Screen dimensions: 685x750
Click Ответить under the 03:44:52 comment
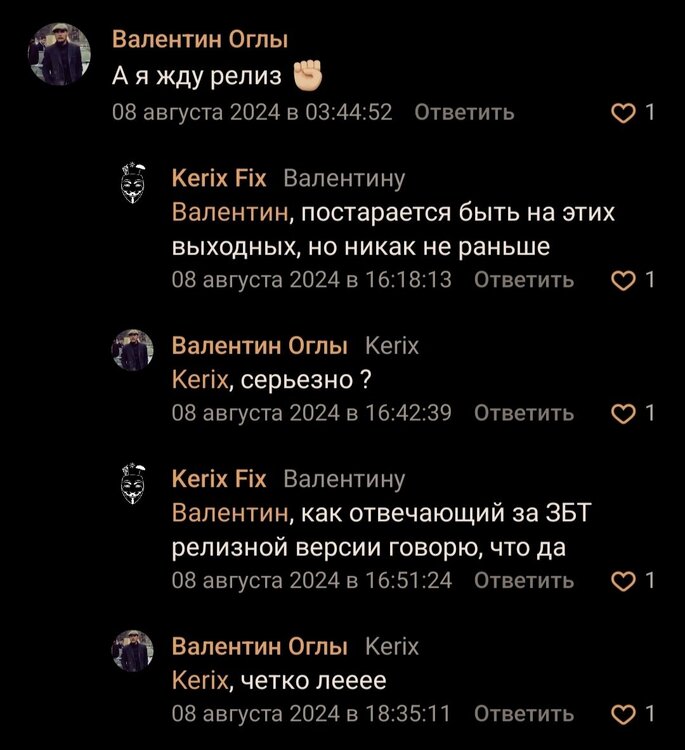pos(464,112)
